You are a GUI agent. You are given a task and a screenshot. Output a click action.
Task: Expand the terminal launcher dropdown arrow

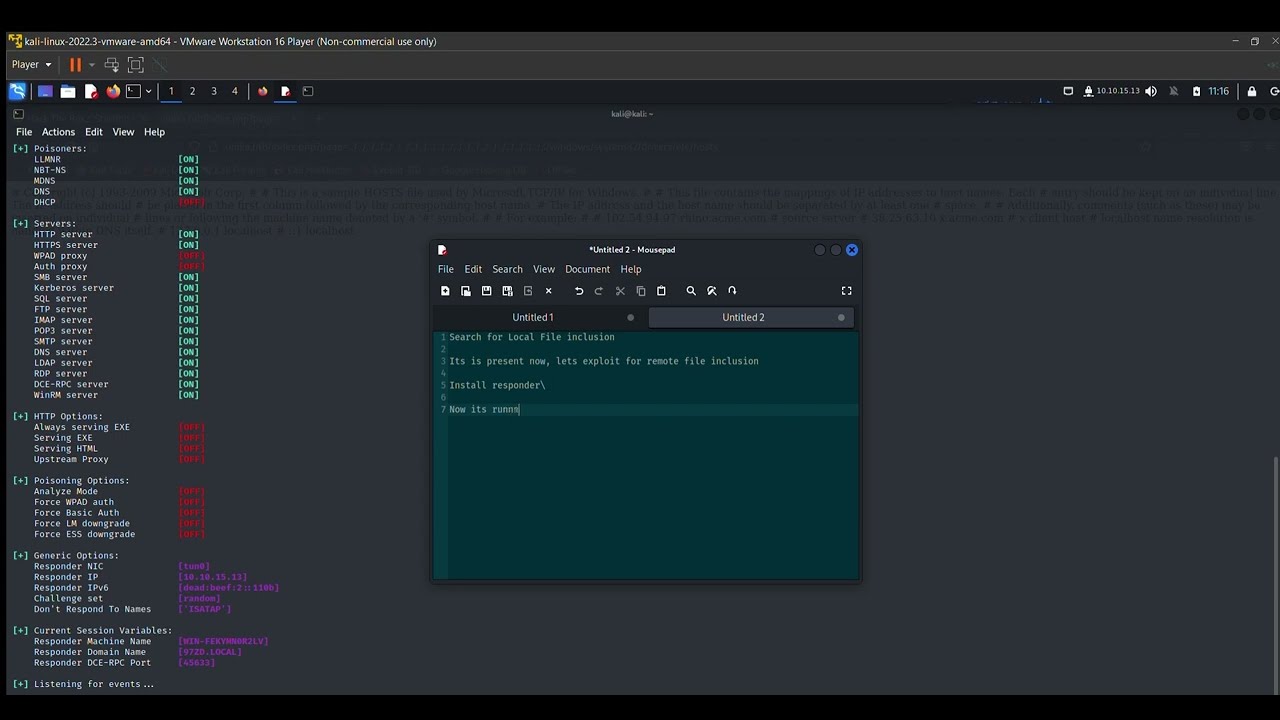[x=149, y=91]
